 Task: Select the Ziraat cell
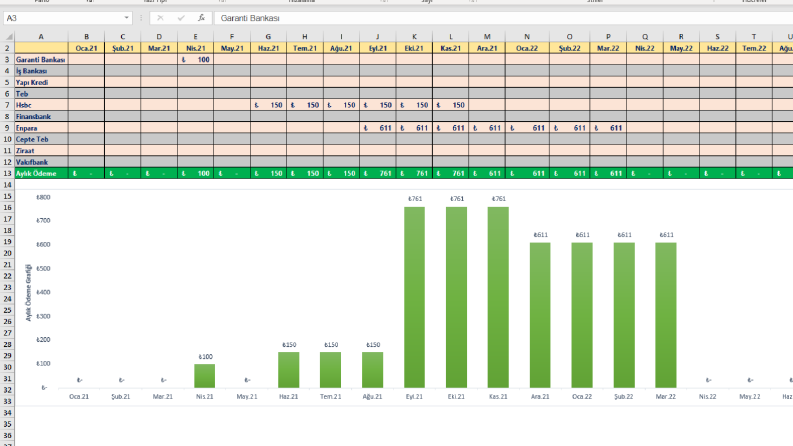pyautogui.click(x=41, y=151)
